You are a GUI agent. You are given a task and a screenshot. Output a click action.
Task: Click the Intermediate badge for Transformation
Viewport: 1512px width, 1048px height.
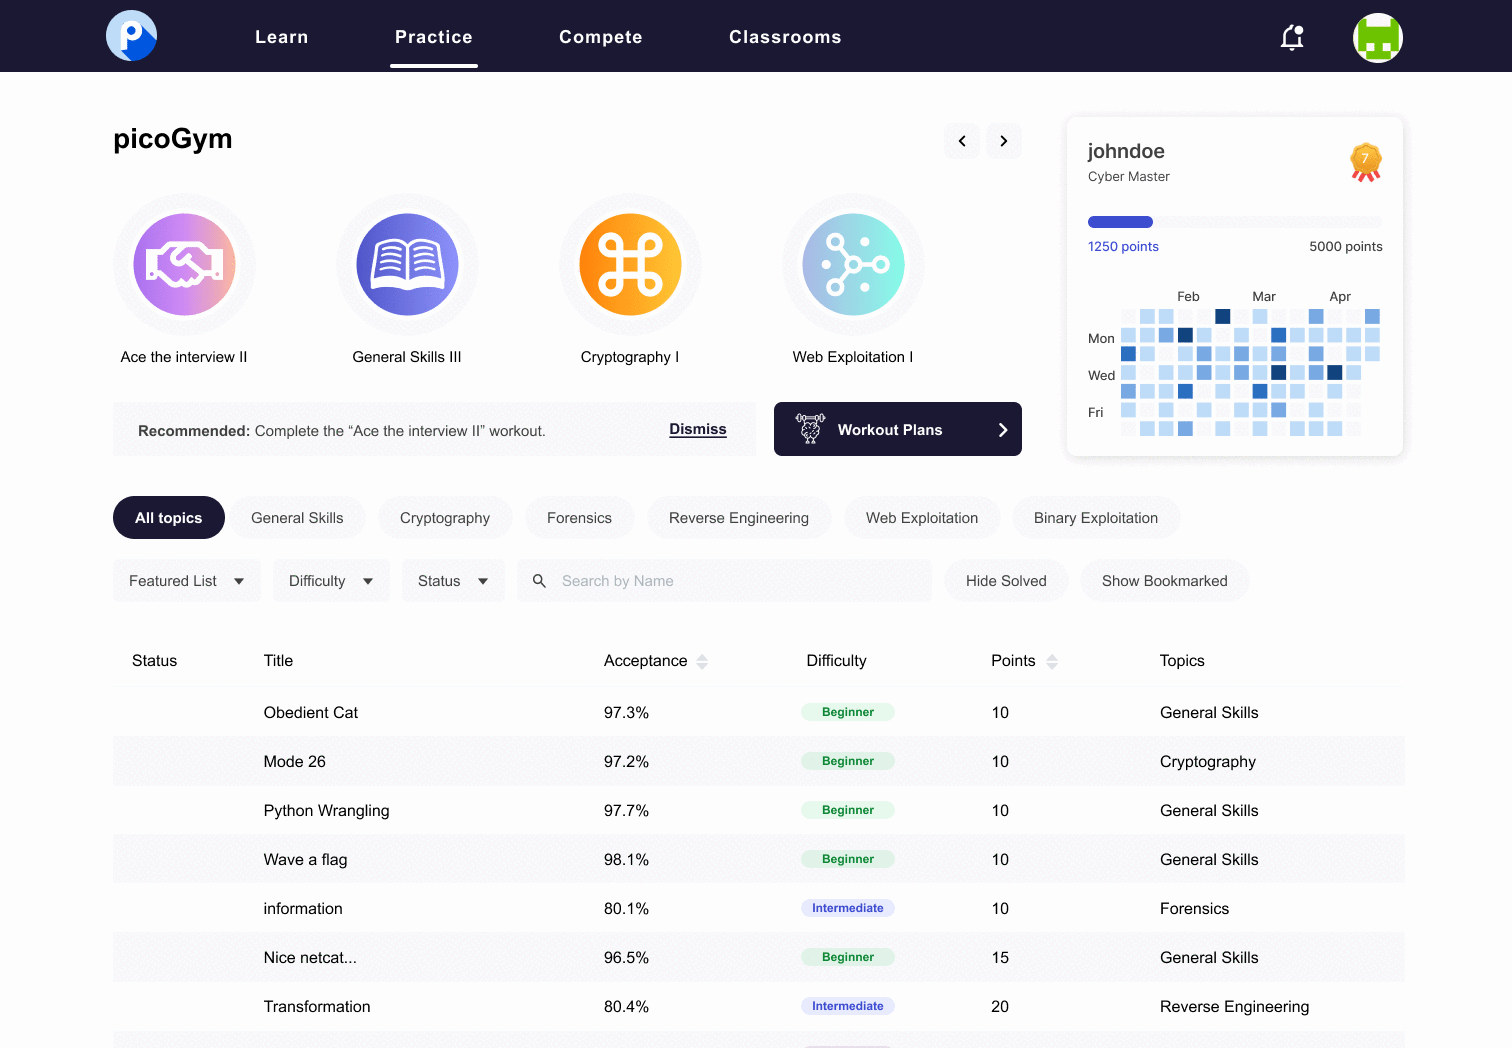point(848,1006)
